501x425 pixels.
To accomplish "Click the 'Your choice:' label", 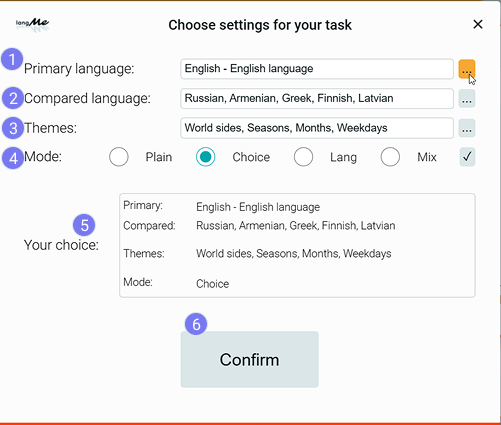I will [61, 245].
